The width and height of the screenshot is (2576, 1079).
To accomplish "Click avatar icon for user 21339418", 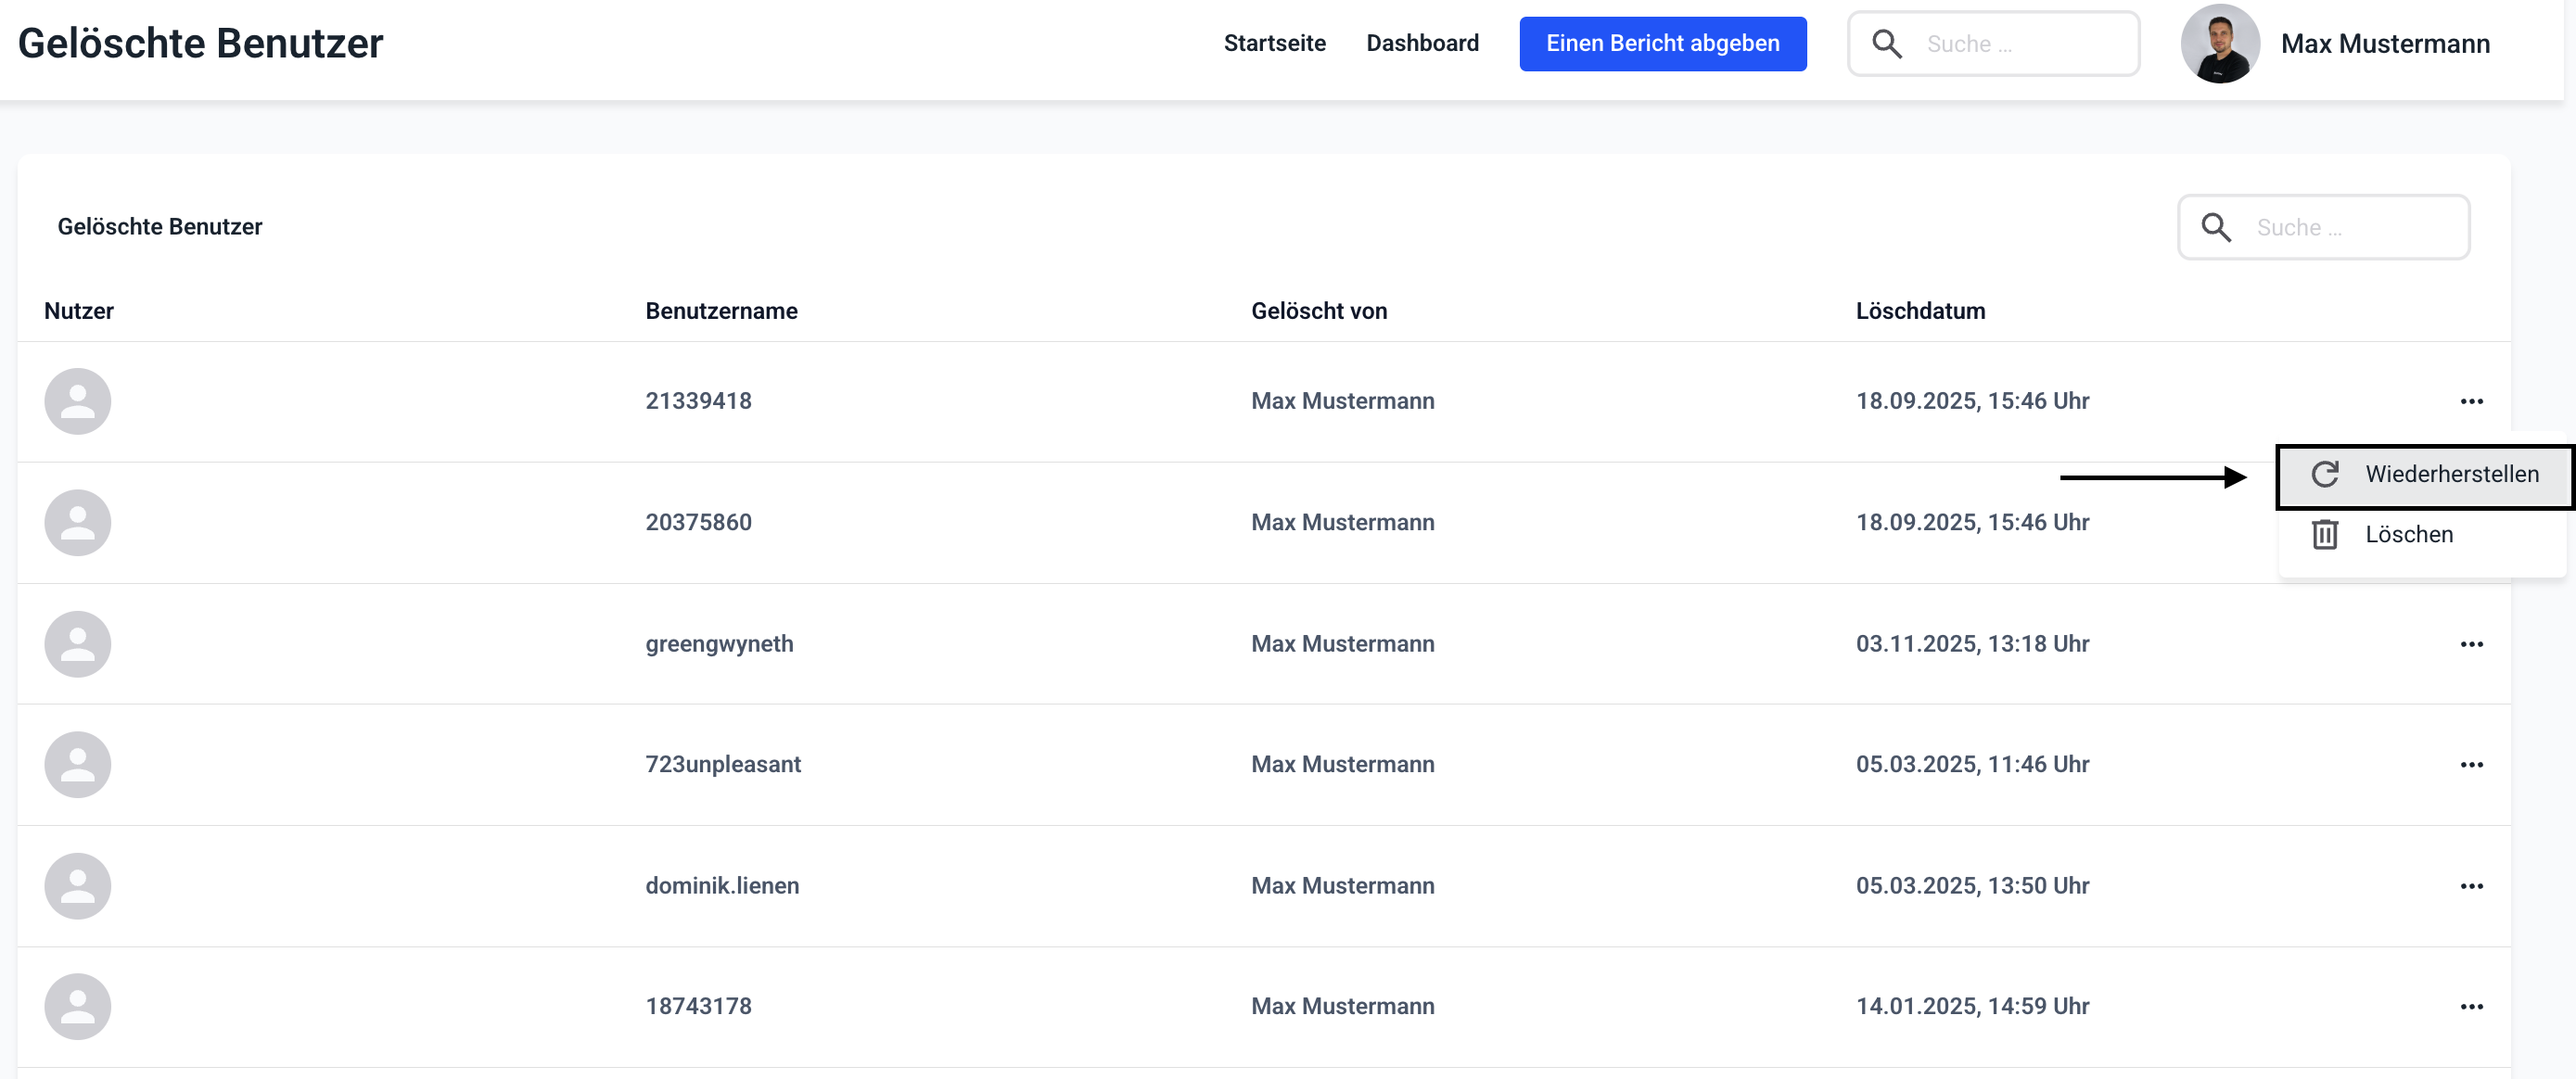I will click(x=77, y=401).
